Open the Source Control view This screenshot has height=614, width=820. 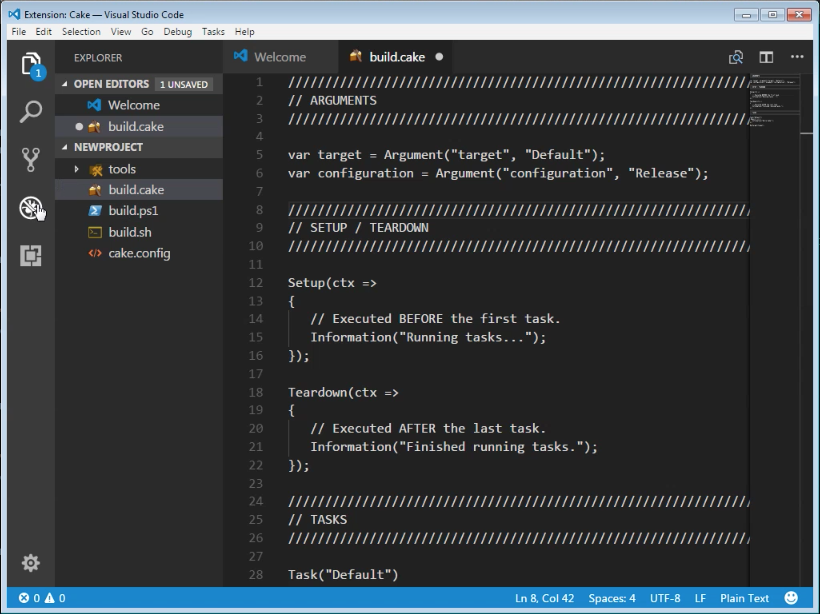tap(31, 159)
